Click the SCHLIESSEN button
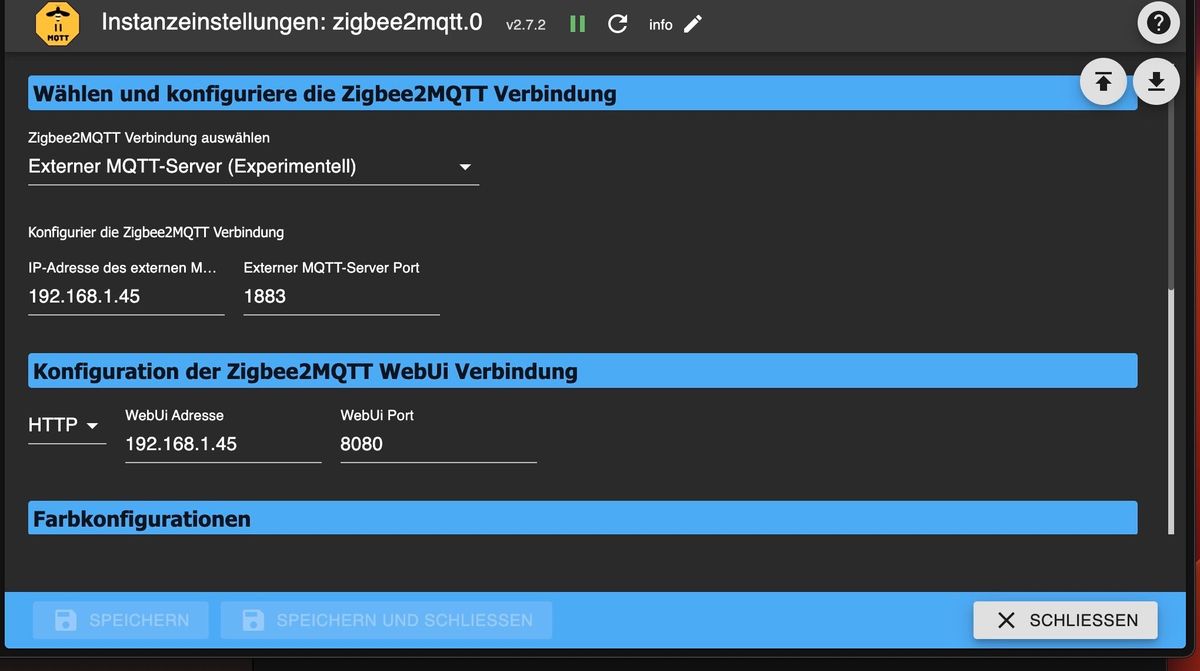1200x671 pixels. 1065,620
